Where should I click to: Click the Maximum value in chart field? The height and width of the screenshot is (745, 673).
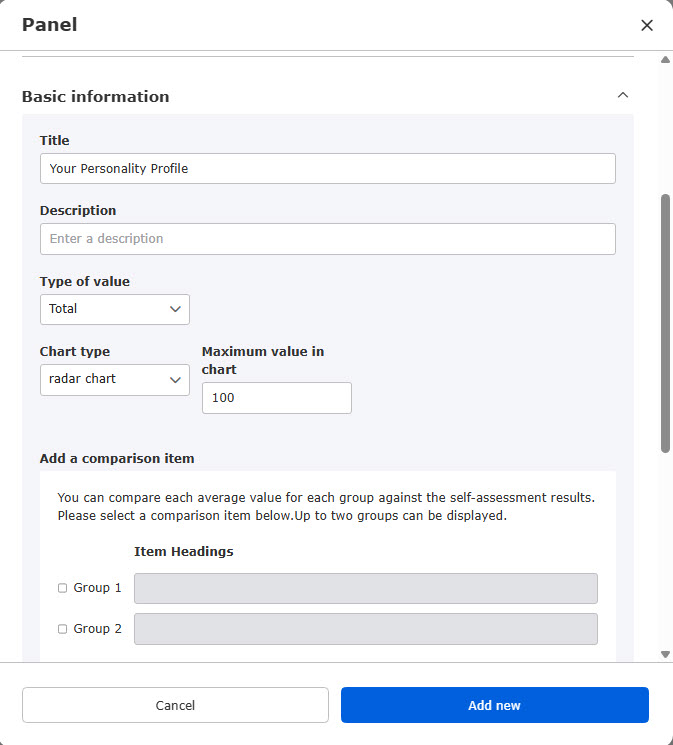pyautogui.click(x=277, y=398)
